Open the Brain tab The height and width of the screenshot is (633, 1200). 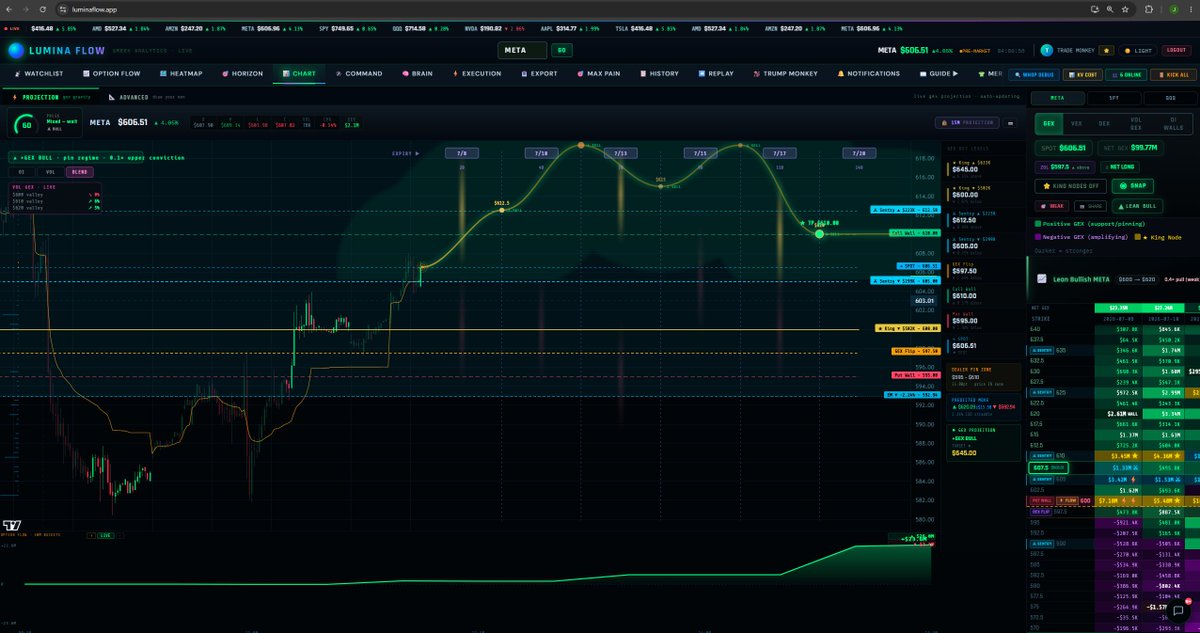(417, 73)
